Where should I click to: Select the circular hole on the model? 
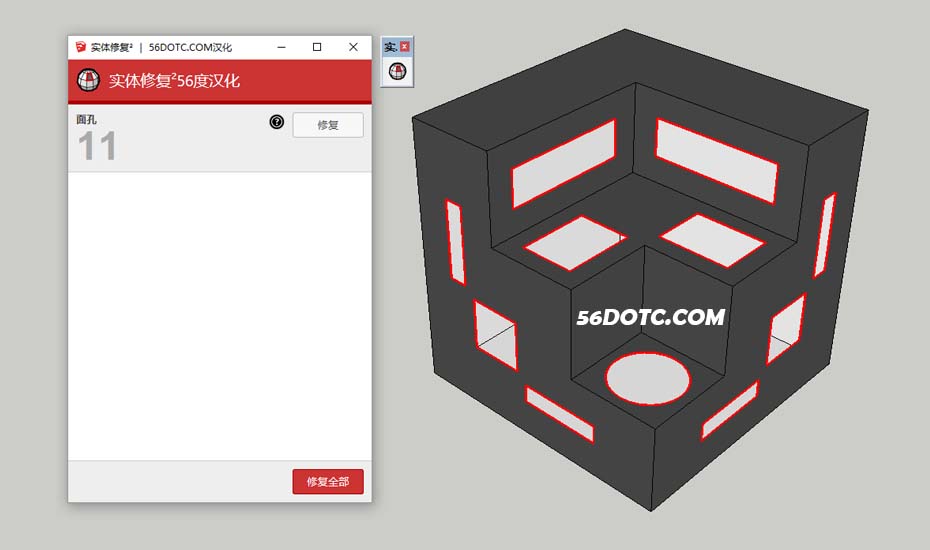point(648,378)
